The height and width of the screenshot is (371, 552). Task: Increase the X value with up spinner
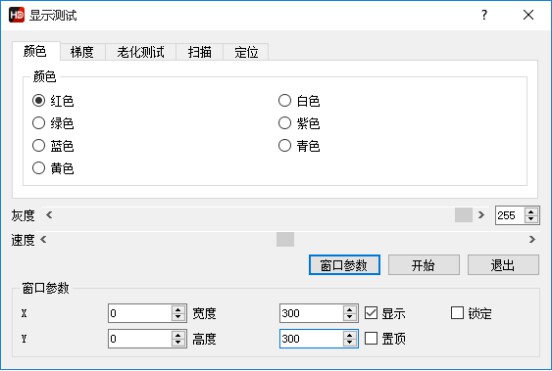[178, 309]
